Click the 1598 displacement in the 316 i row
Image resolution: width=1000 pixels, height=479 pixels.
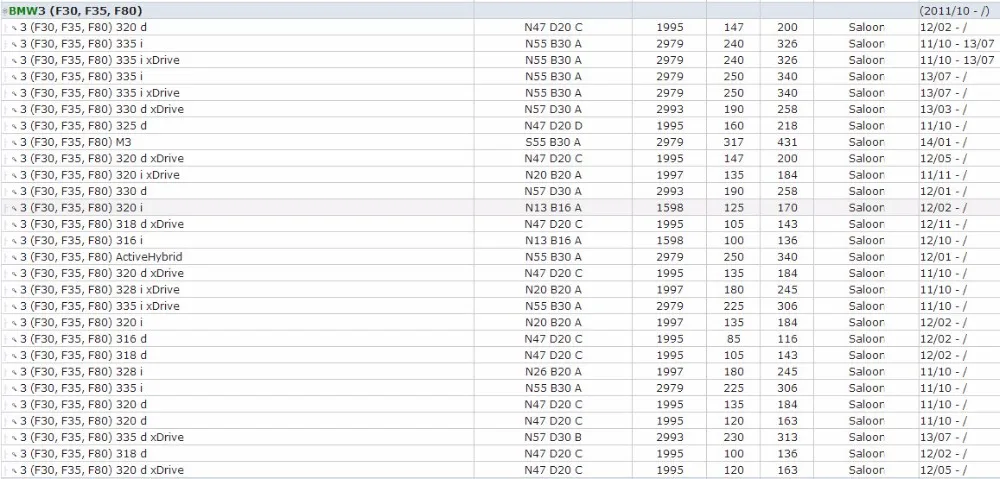coord(670,240)
